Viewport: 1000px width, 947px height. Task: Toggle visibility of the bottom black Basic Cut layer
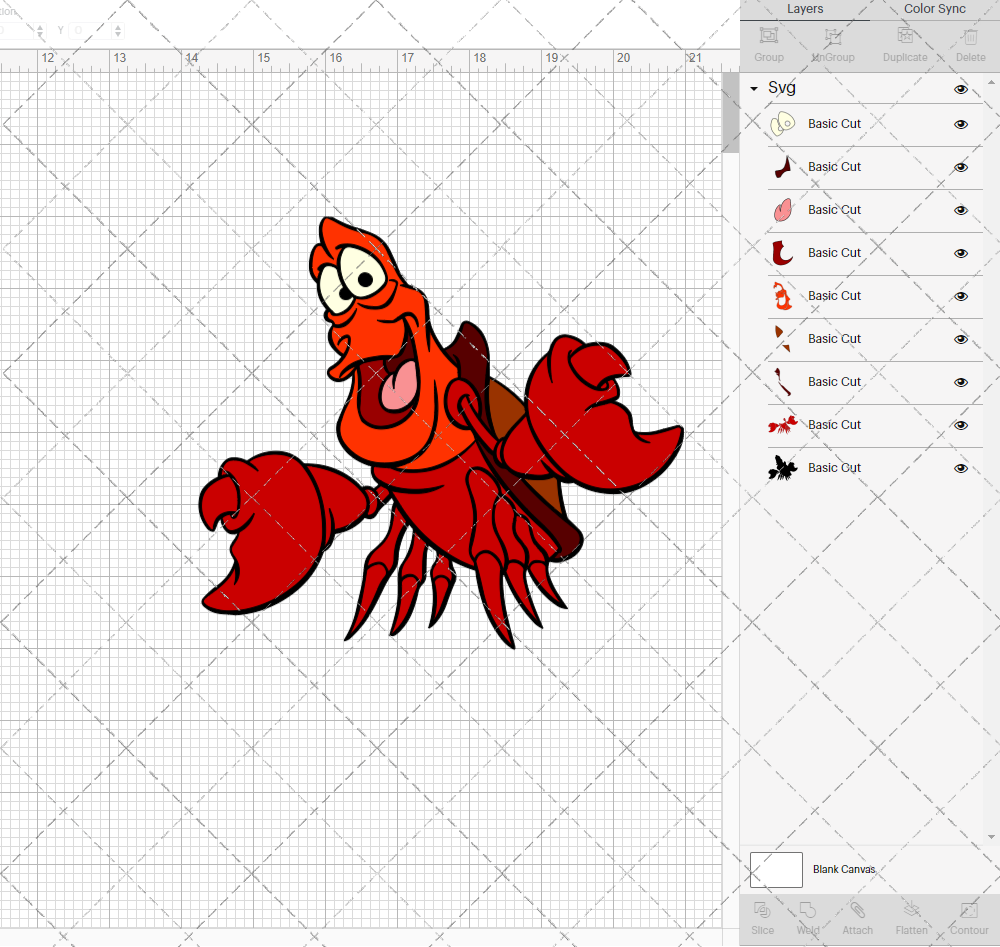(x=960, y=467)
